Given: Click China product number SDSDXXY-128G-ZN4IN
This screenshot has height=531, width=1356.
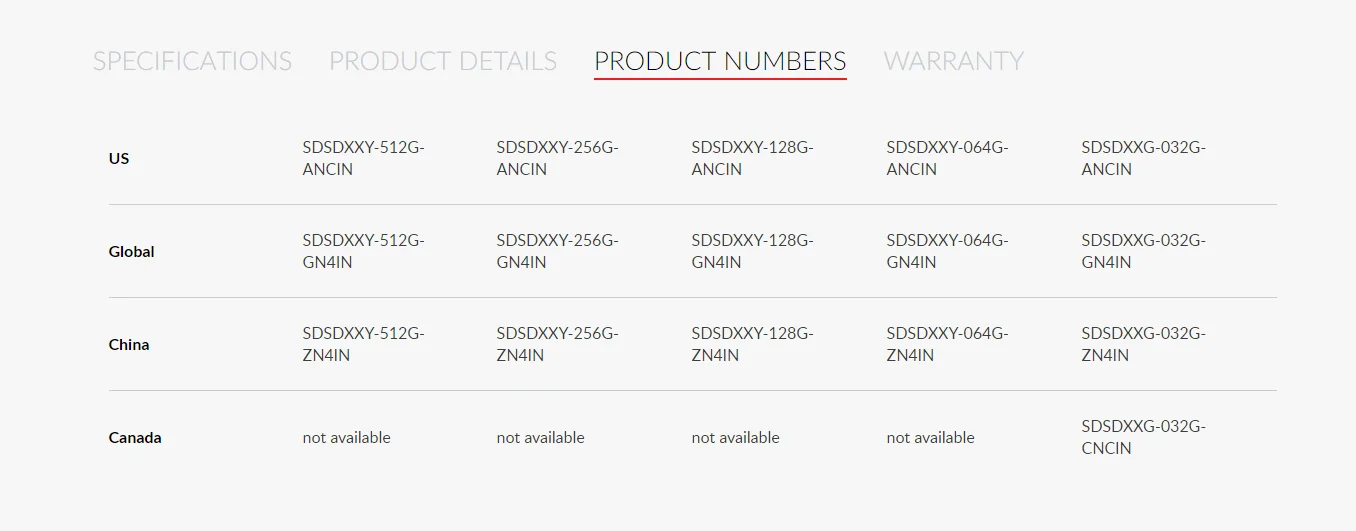Looking at the screenshot, I should pyautogui.click(x=752, y=344).
